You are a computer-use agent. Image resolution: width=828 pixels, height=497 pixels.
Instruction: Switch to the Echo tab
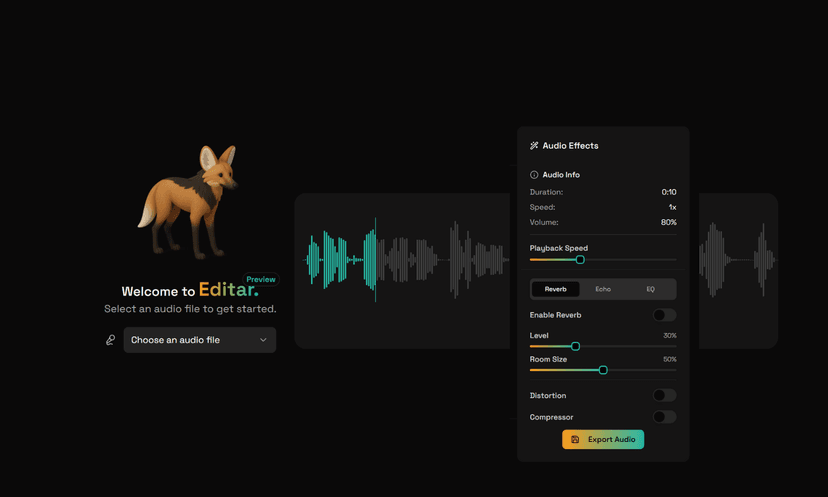coord(603,289)
